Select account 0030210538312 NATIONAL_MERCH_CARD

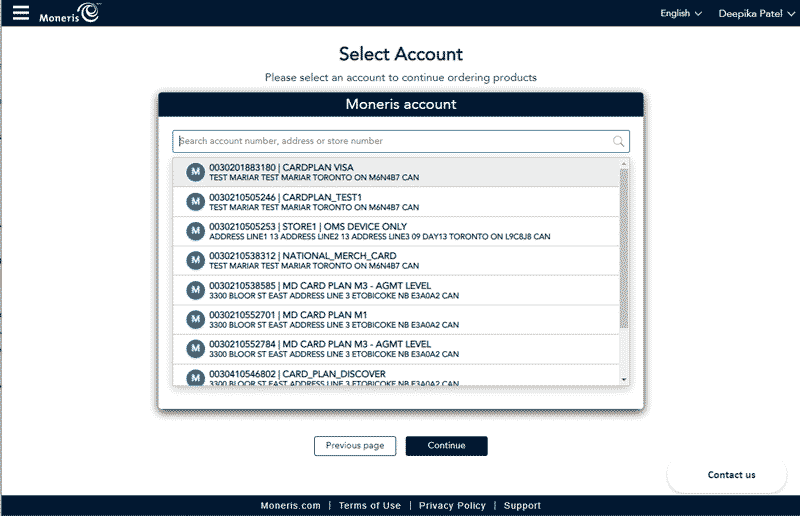click(396, 261)
